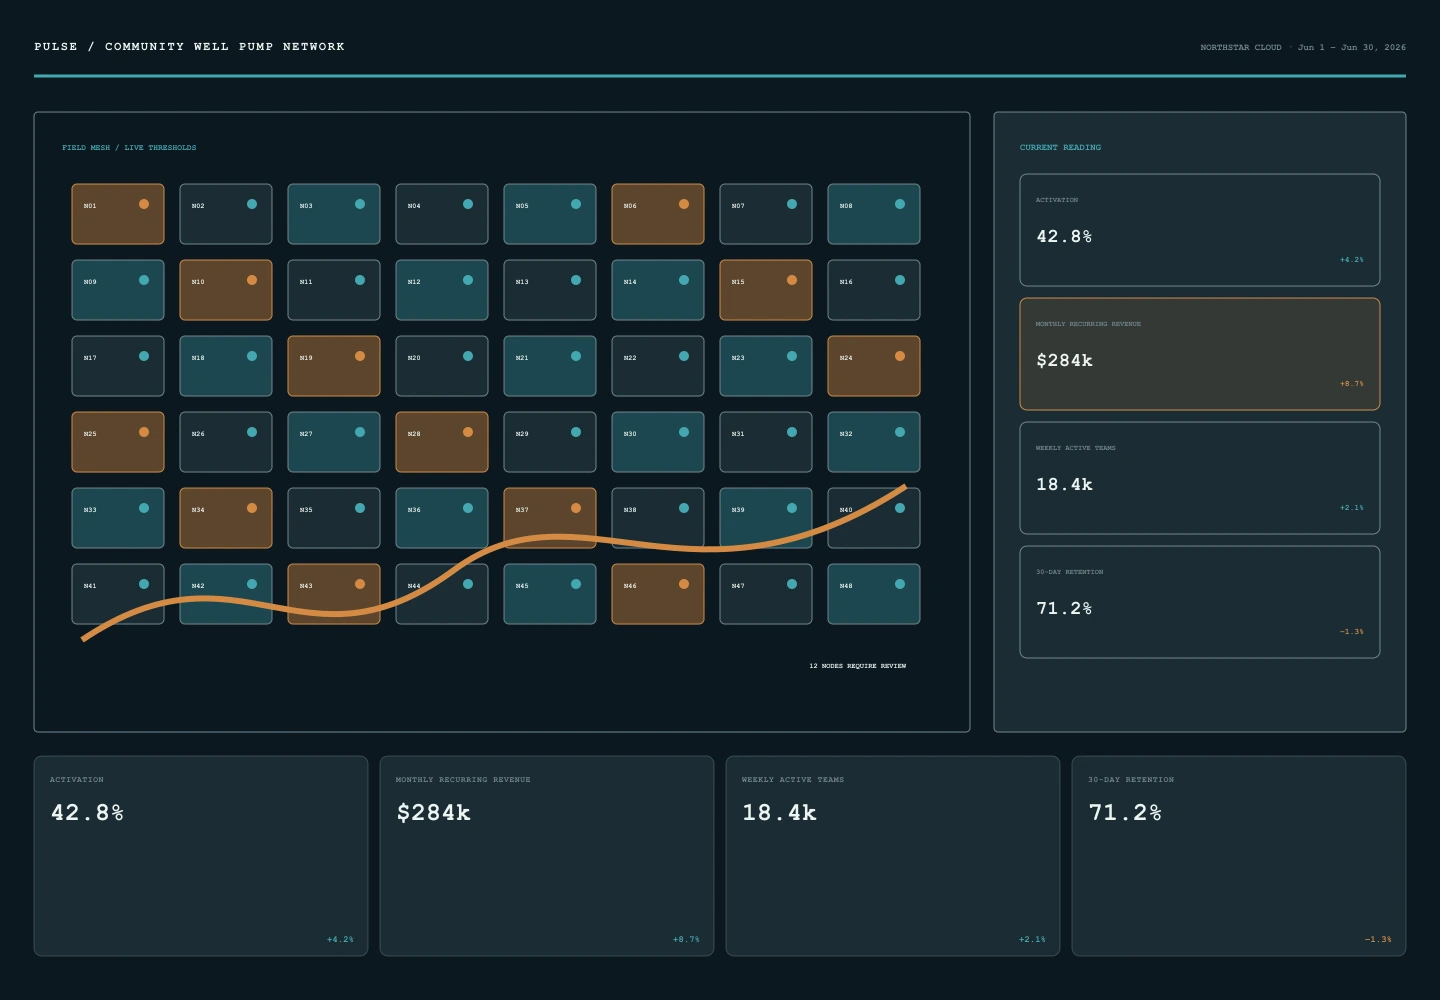Image resolution: width=1440 pixels, height=1000 pixels.
Task: Select the orange dot on node N34
Action: [252, 508]
